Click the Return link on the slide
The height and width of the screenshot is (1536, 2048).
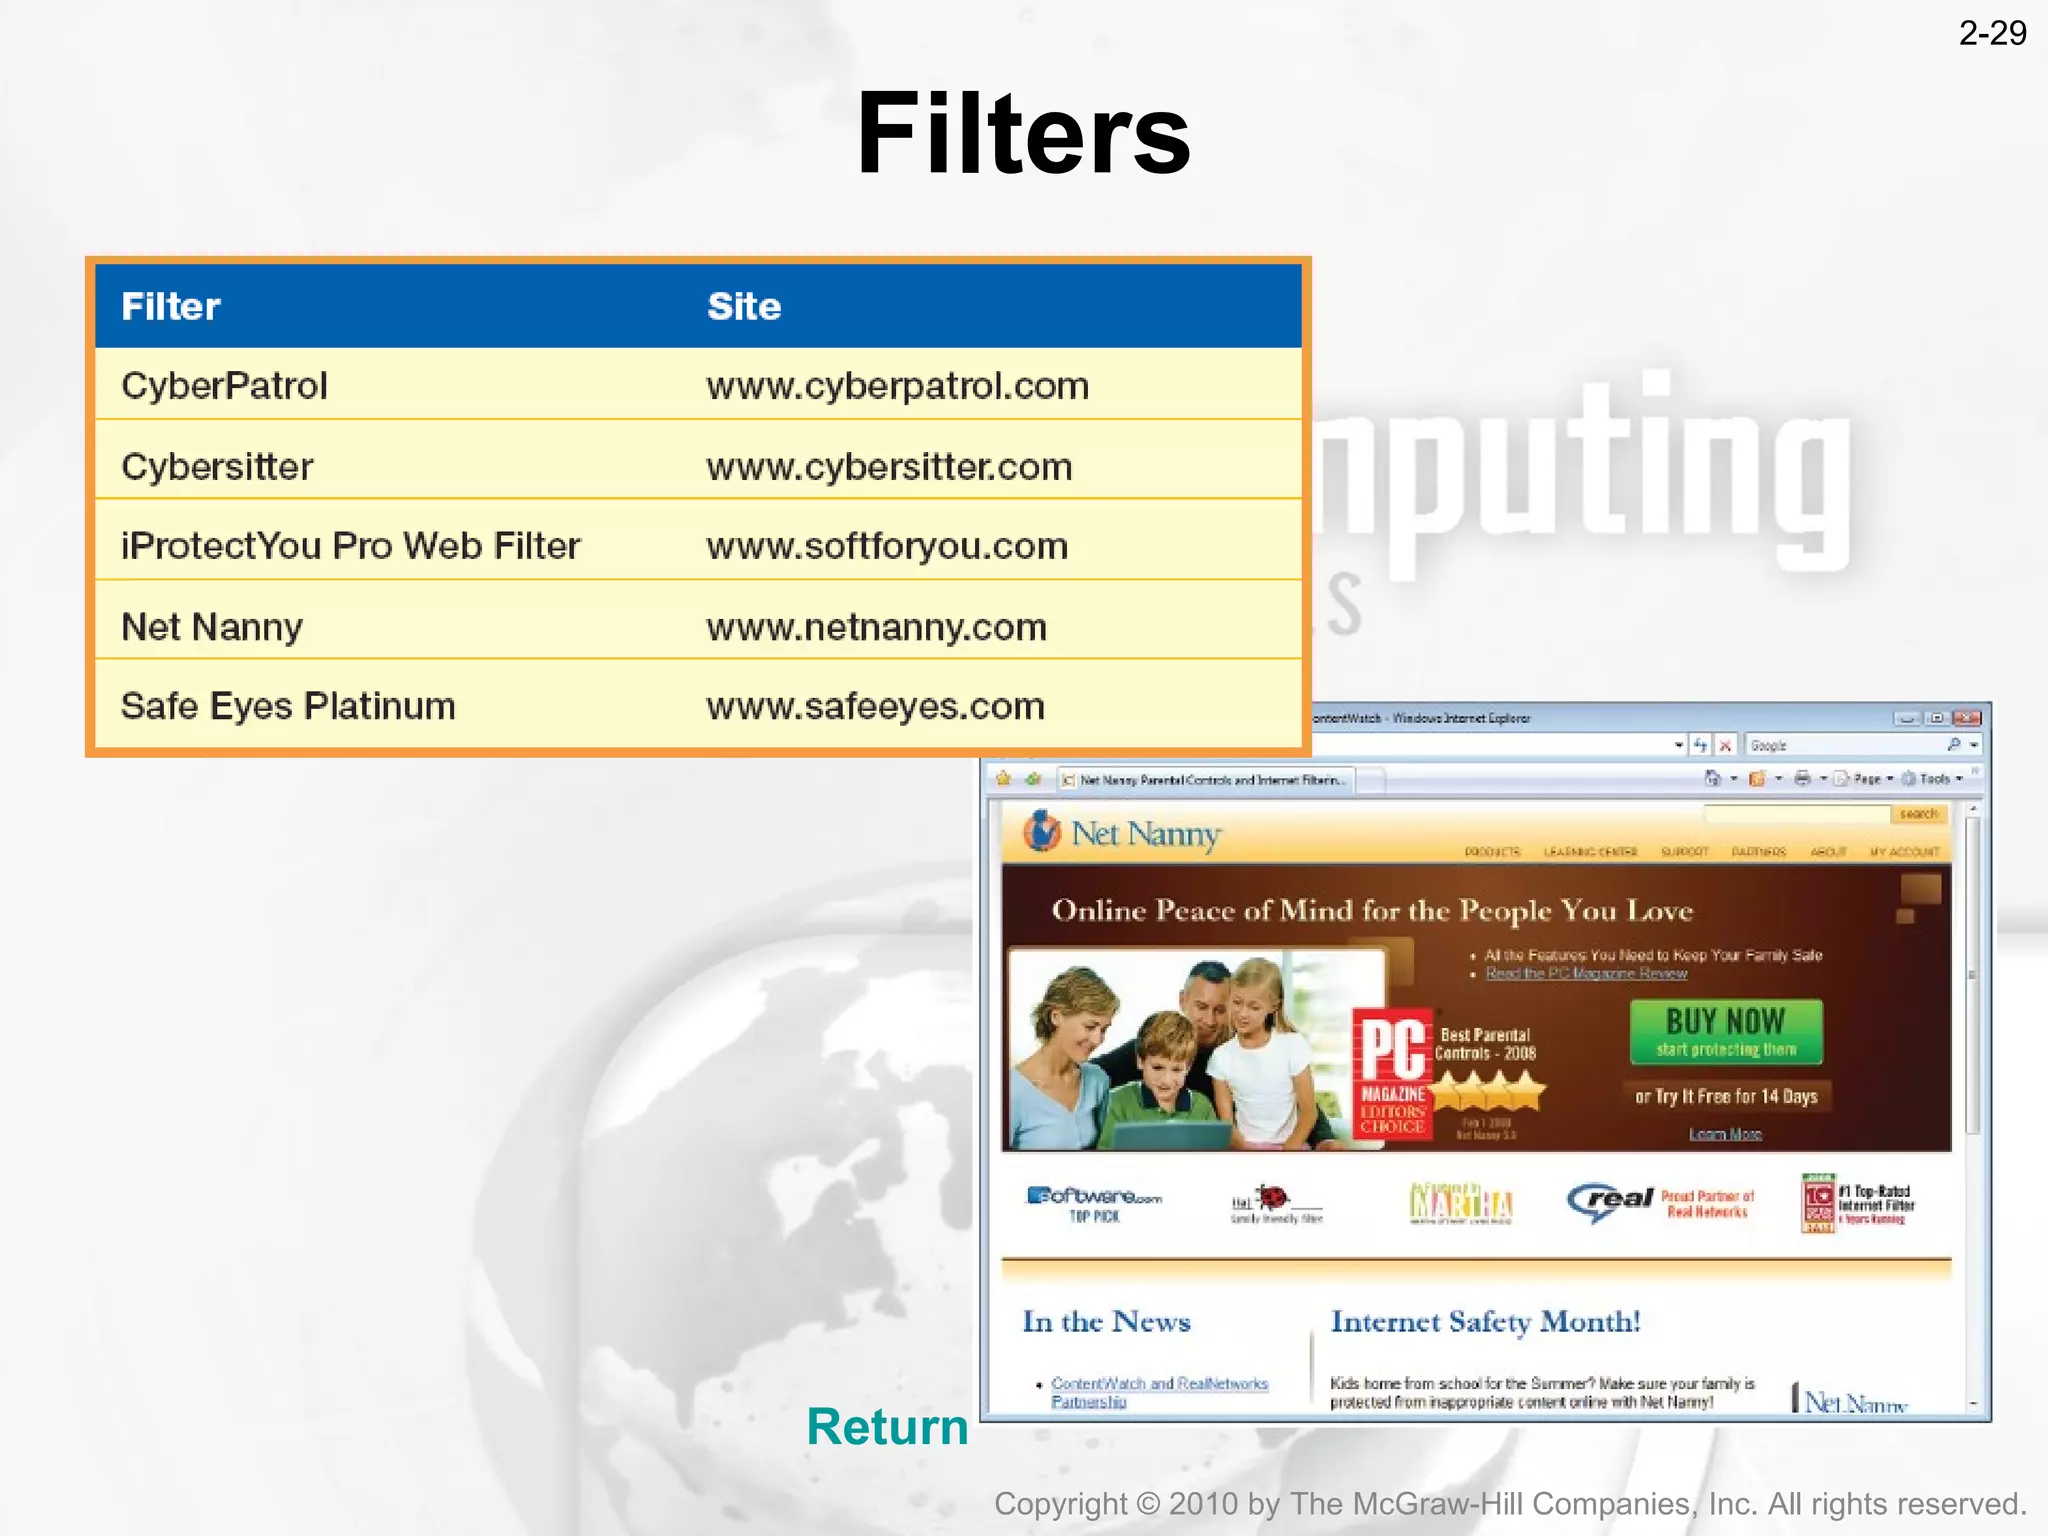click(x=887, y=1426)
